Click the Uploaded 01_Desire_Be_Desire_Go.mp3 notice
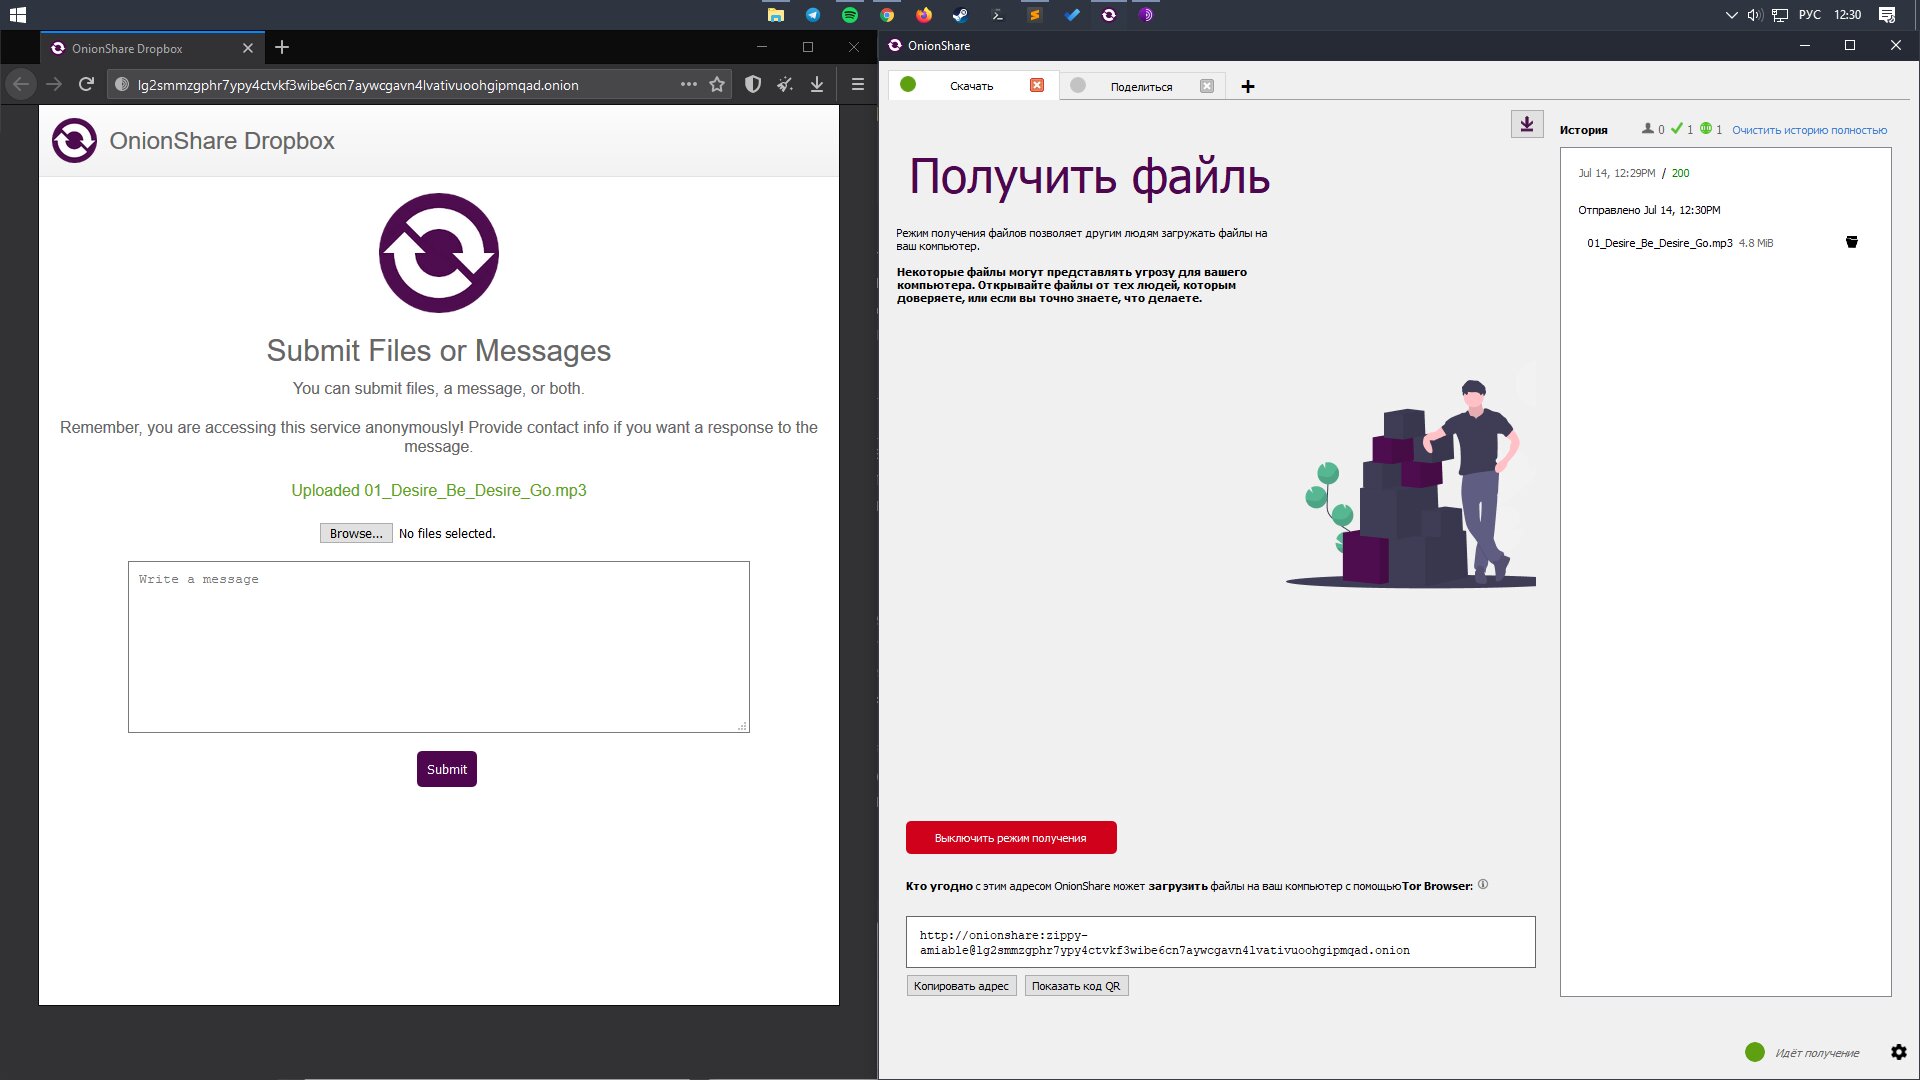 pyautogui.click(x=439, y=490)
